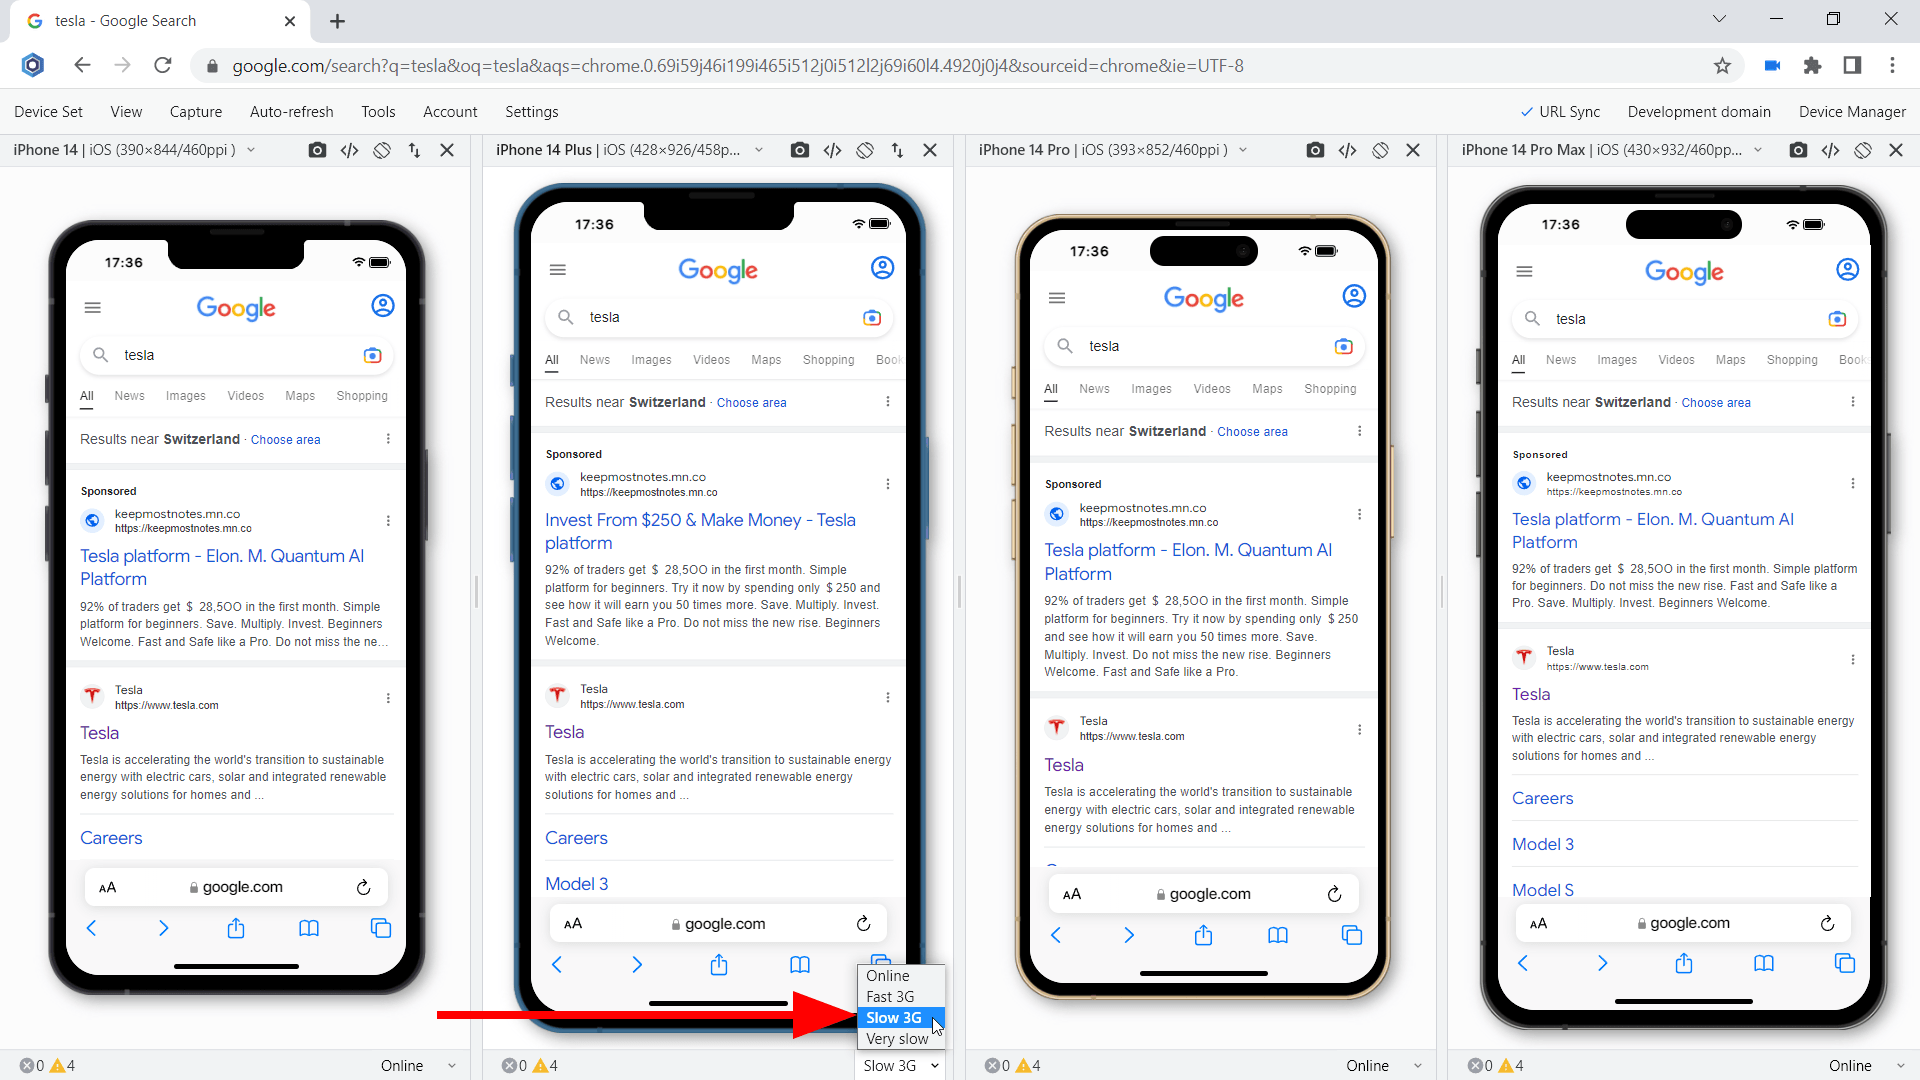1920x1080 pixels.
Task: Take screenshot of the iPhone 14 device
Action: (x=317, y=150)
